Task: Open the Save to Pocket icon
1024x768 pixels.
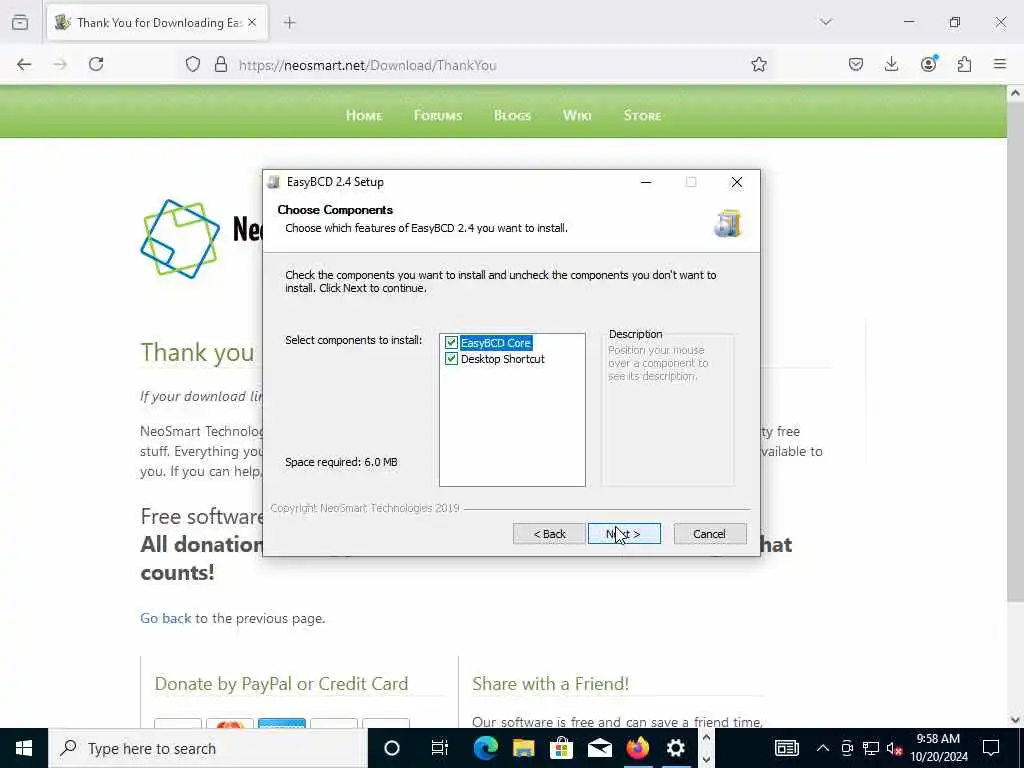Action: pyautogui.click(x=856, y=64)
